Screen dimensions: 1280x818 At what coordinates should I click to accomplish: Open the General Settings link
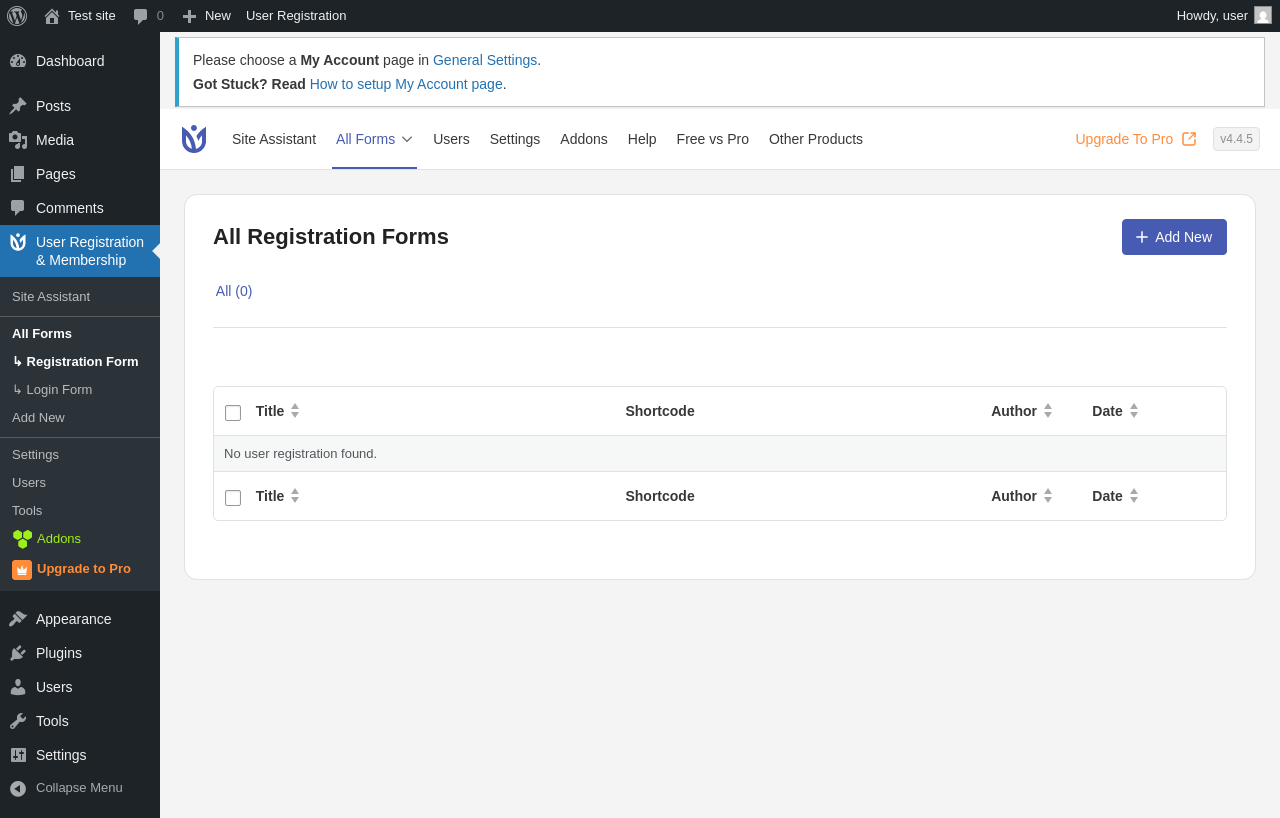click(x=485, y=60)
